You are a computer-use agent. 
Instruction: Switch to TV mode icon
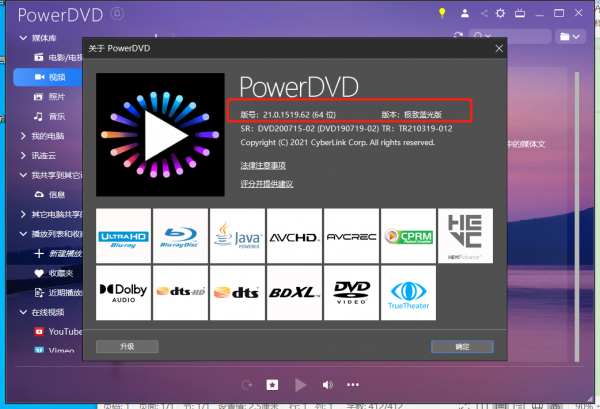tap(520, 13)
